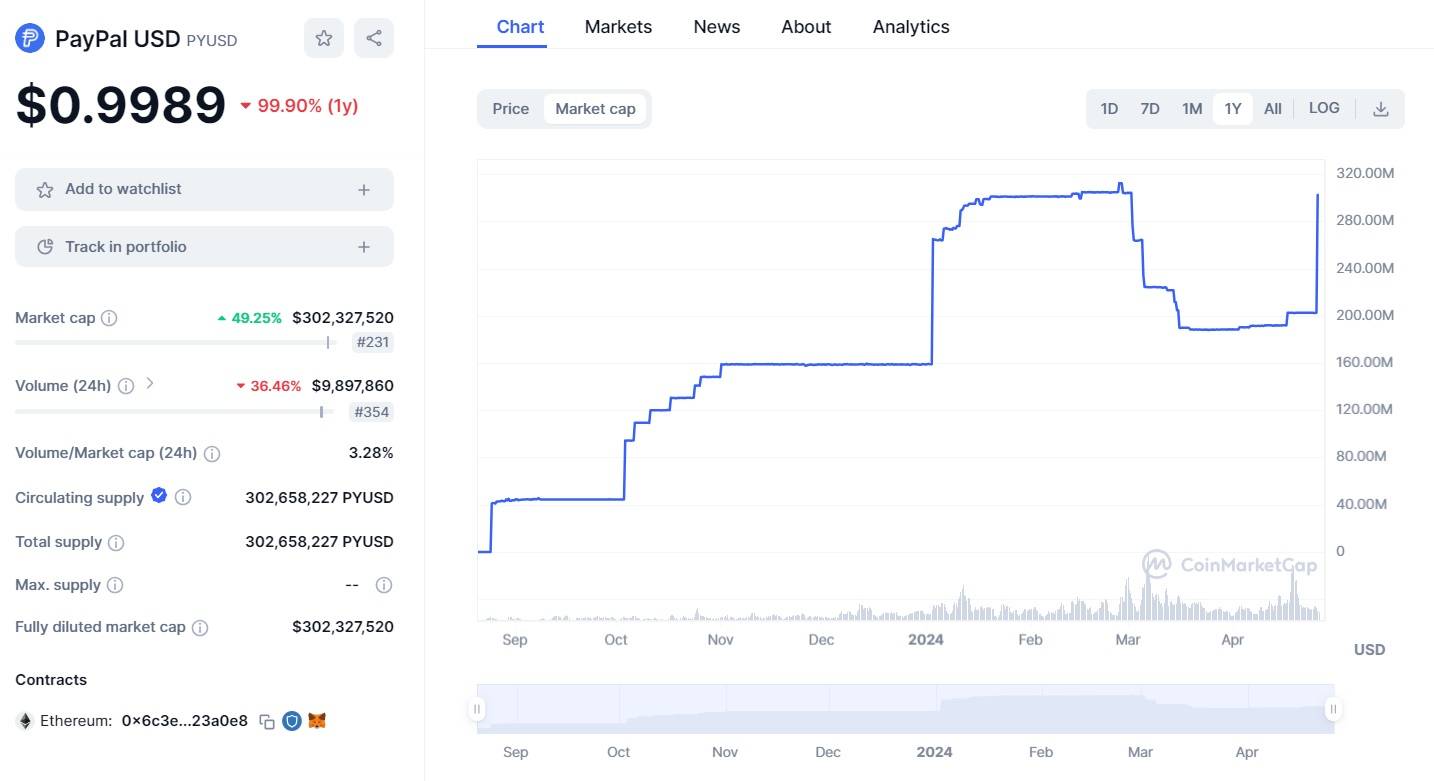Click the Market cap rank progress bar
This screenshot has height=781, width=1434.
176,343
